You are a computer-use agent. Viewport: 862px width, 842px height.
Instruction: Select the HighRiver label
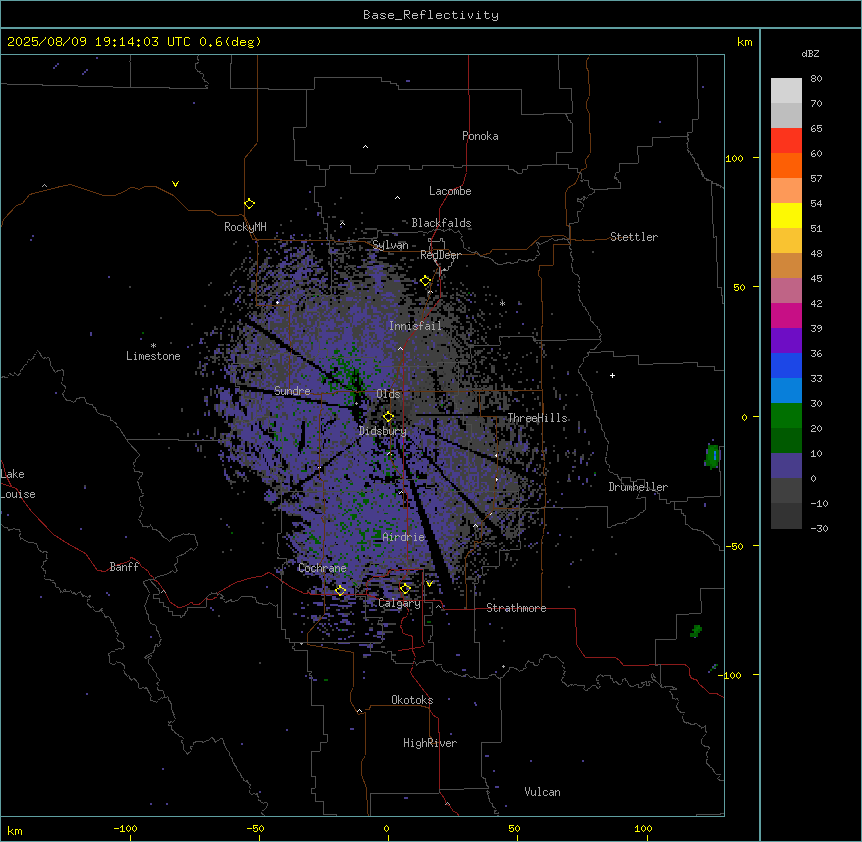click(430, 743)
